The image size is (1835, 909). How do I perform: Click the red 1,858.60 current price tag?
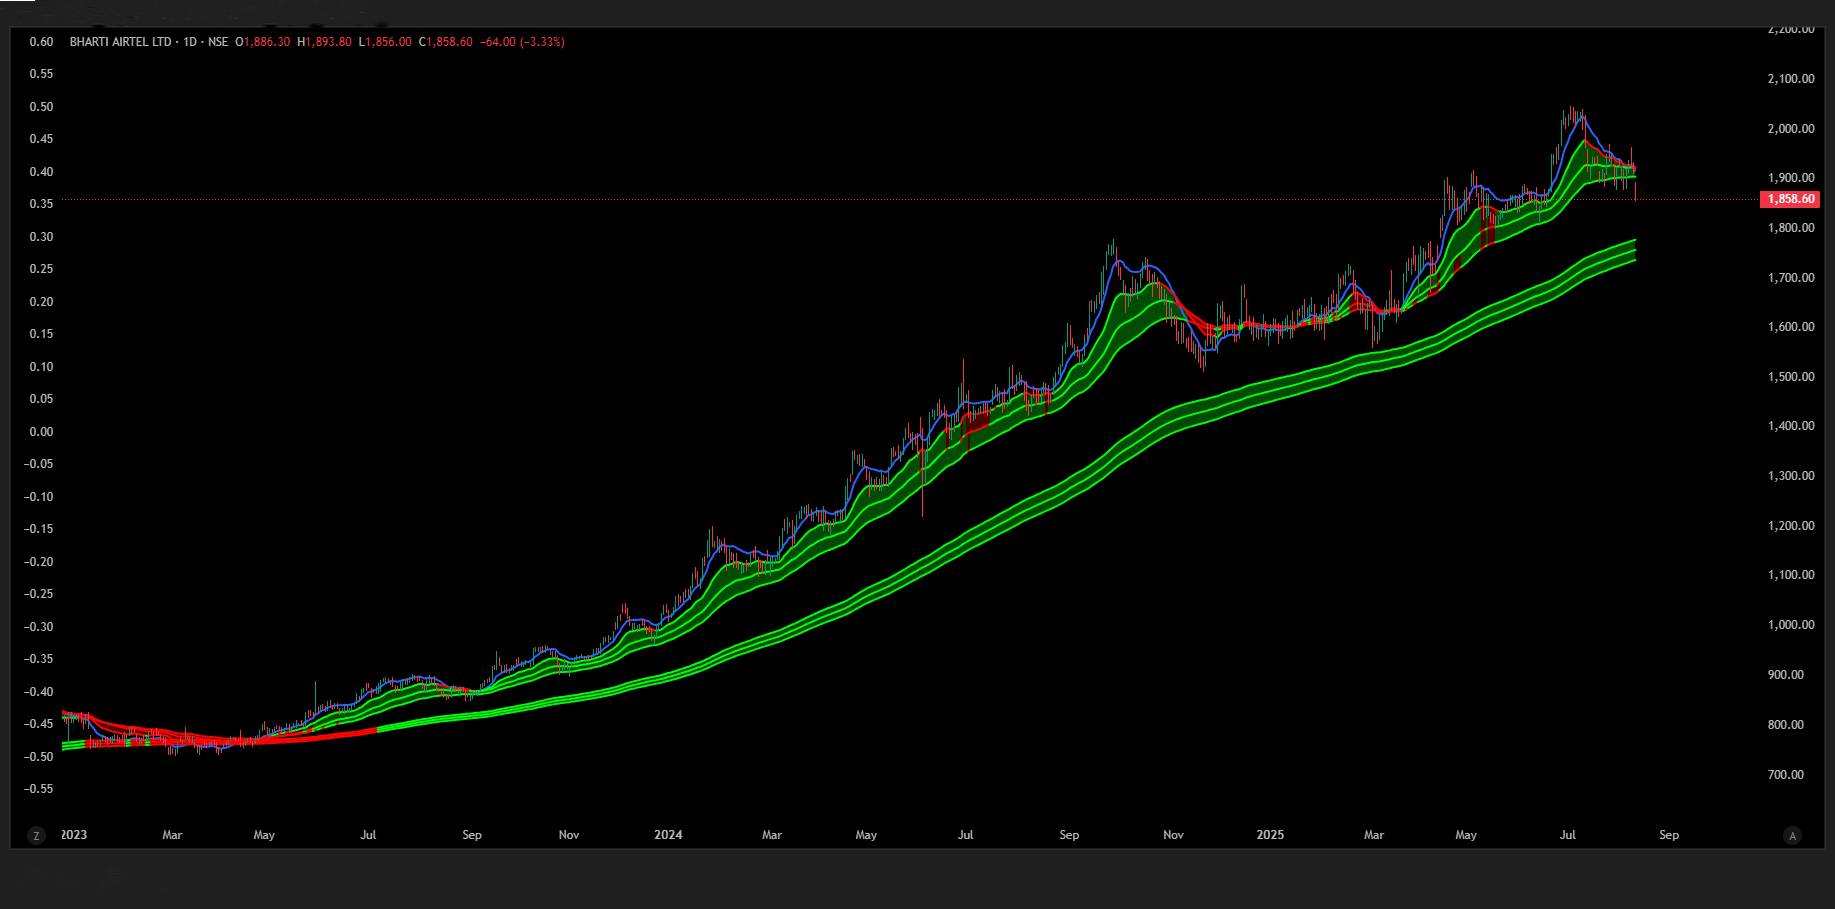coord(1790,199)
